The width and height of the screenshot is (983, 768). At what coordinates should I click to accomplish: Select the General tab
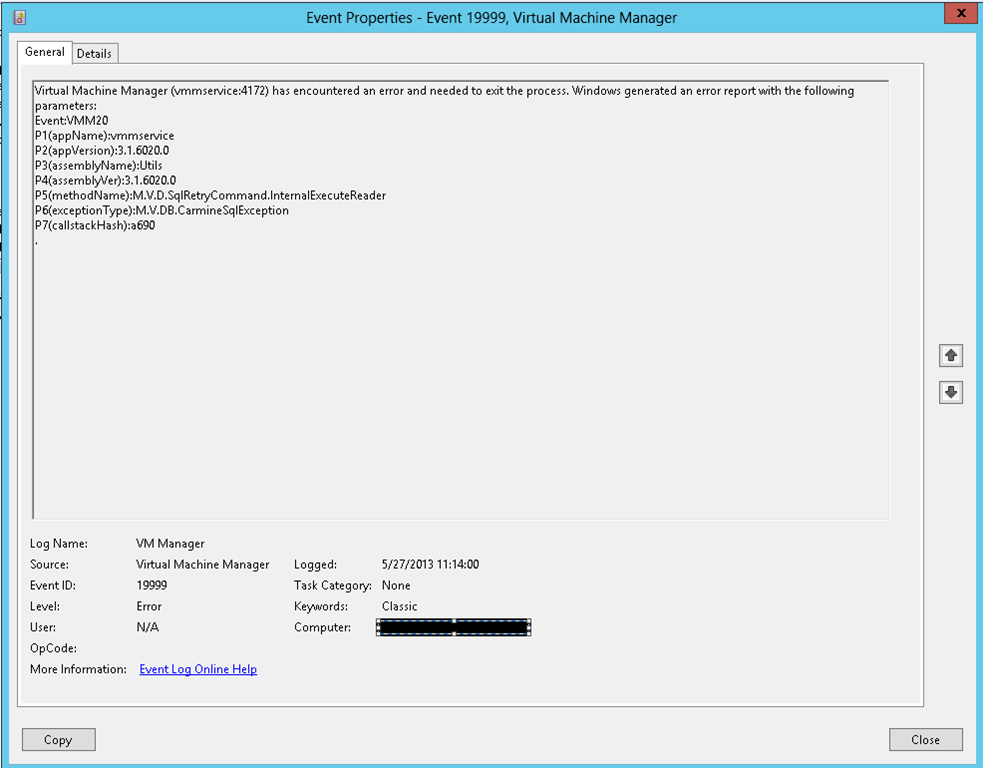point(45,52)
